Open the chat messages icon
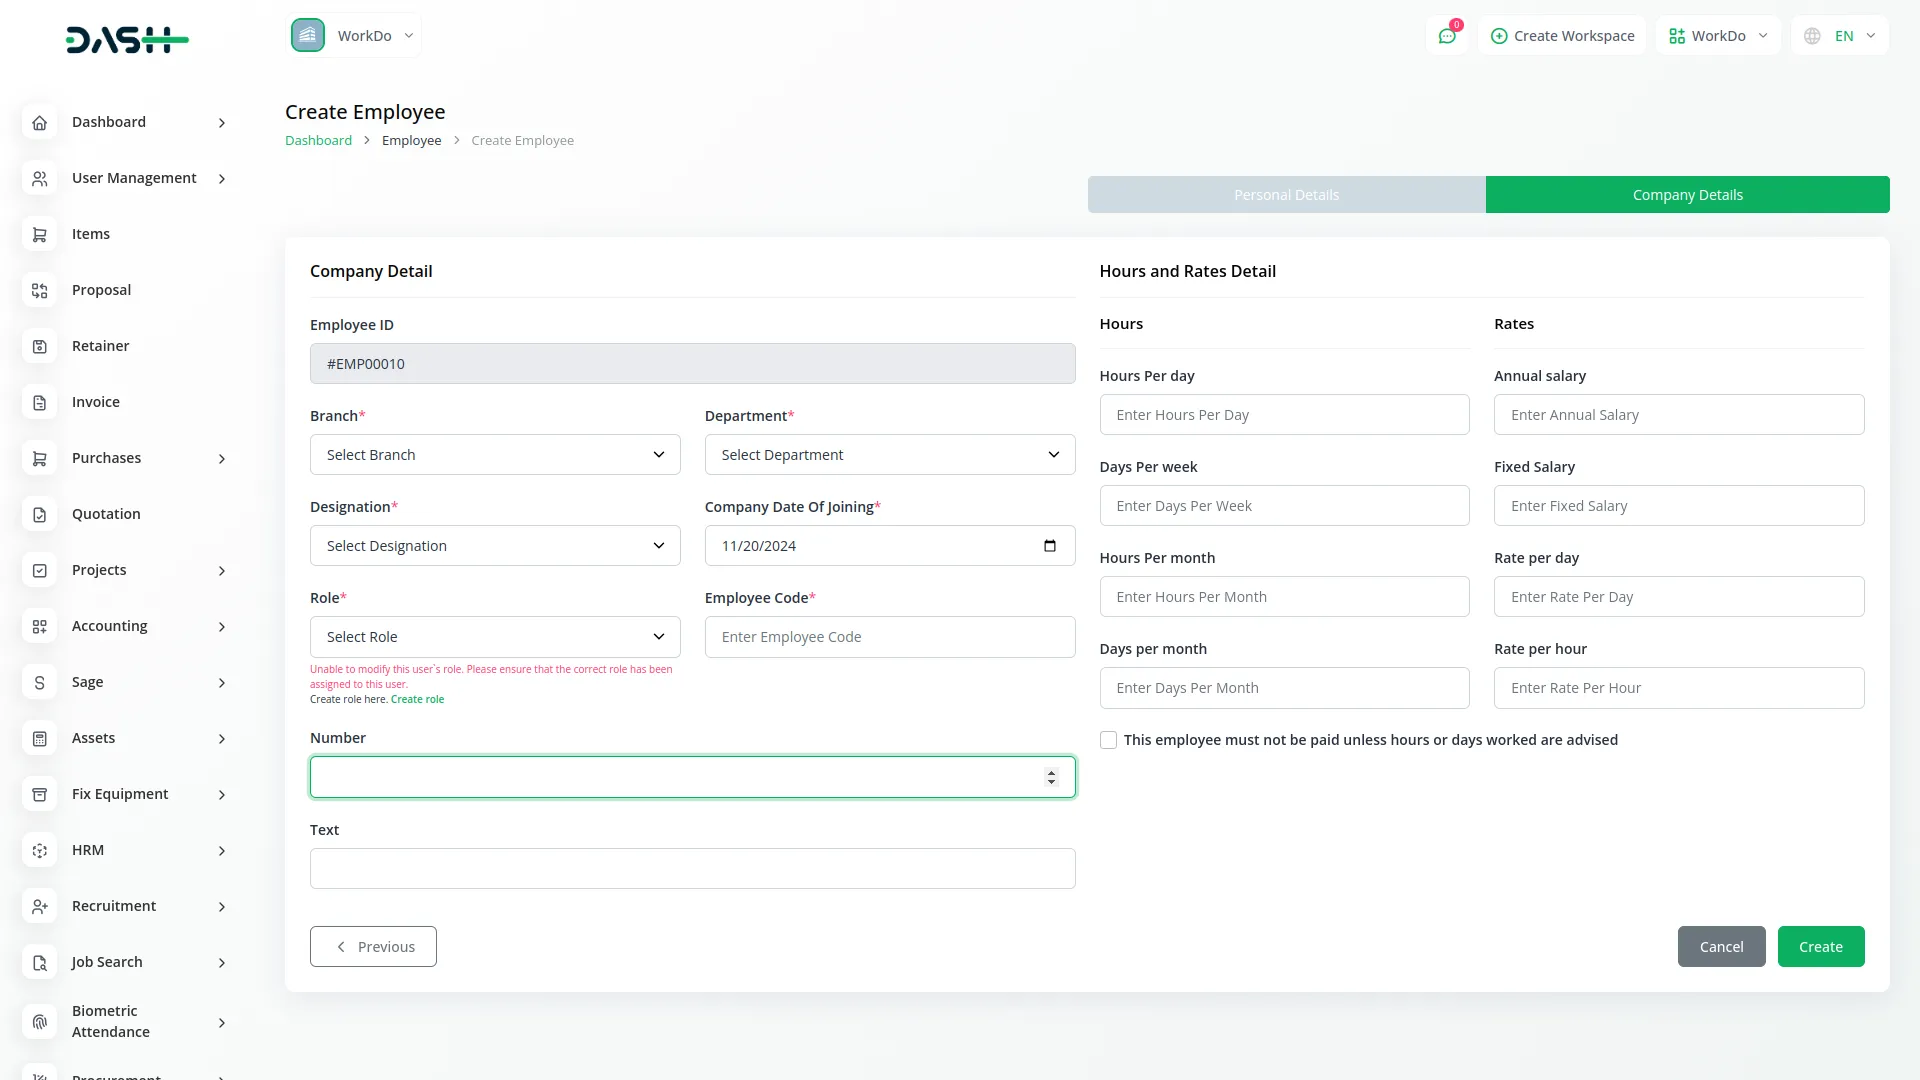Screen dimensions: 1920x1080 1446,36
